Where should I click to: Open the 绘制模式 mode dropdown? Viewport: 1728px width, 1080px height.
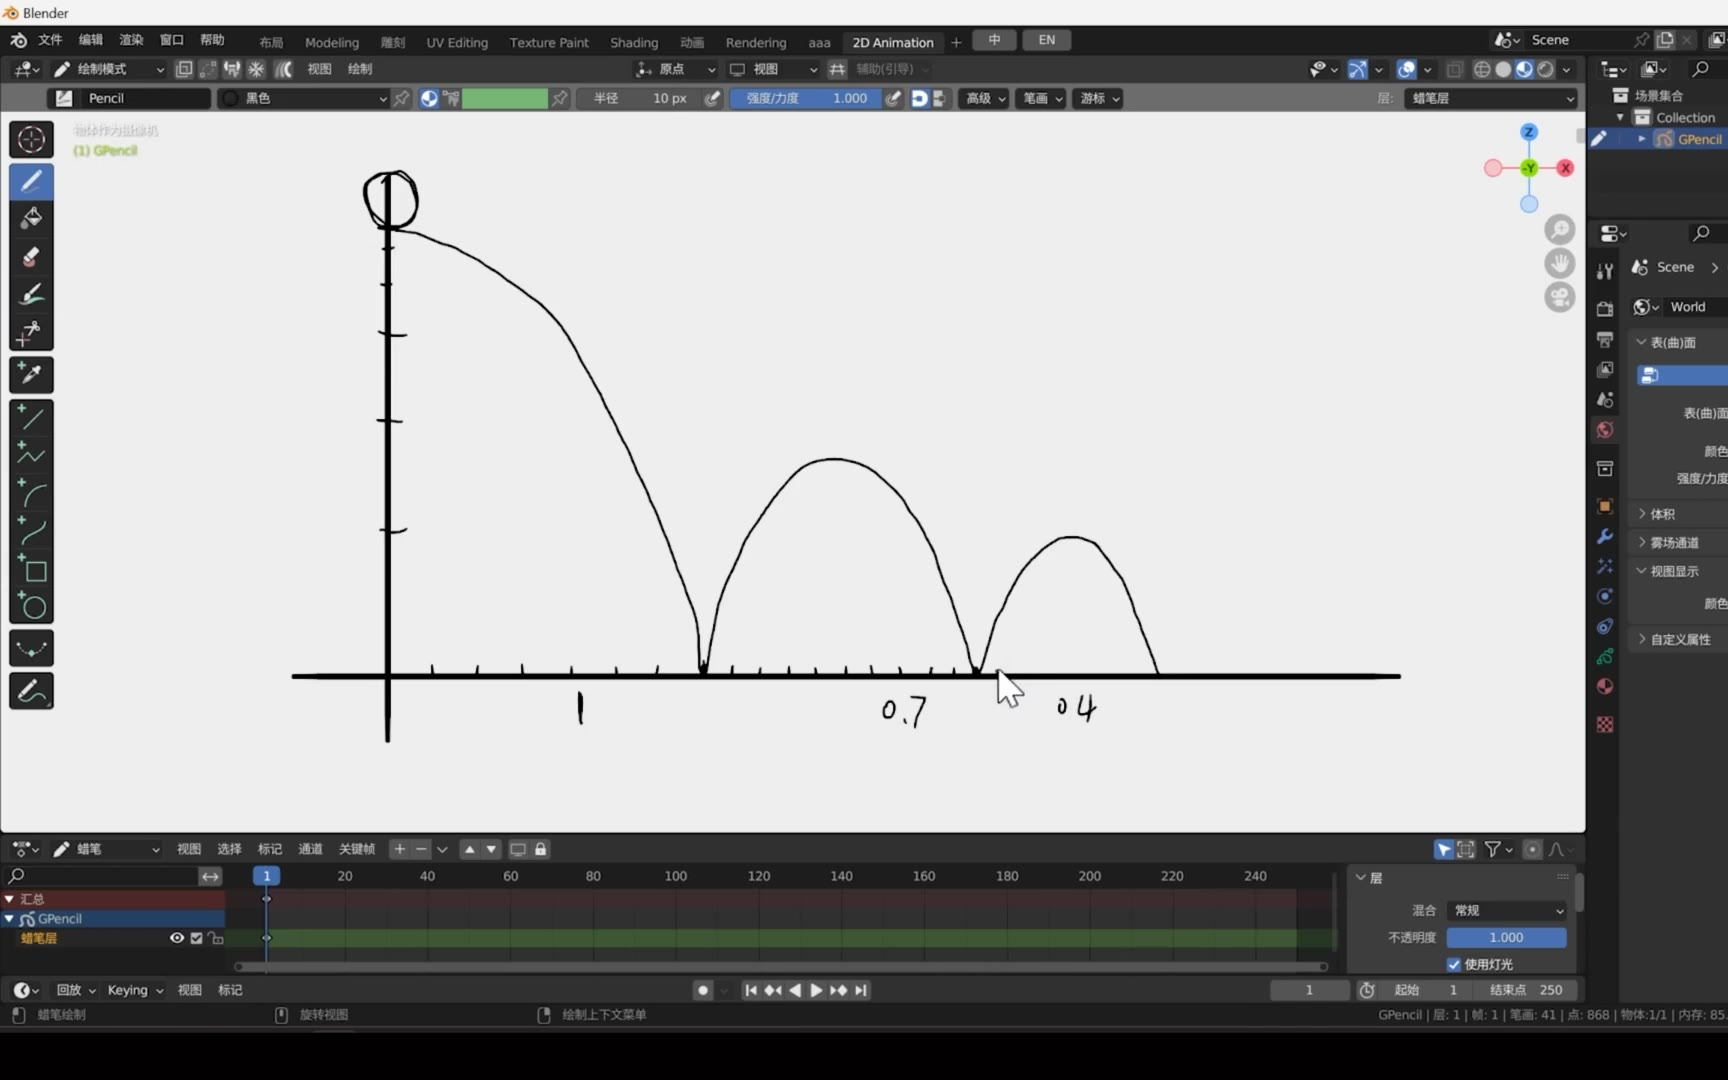pos(108,69)
